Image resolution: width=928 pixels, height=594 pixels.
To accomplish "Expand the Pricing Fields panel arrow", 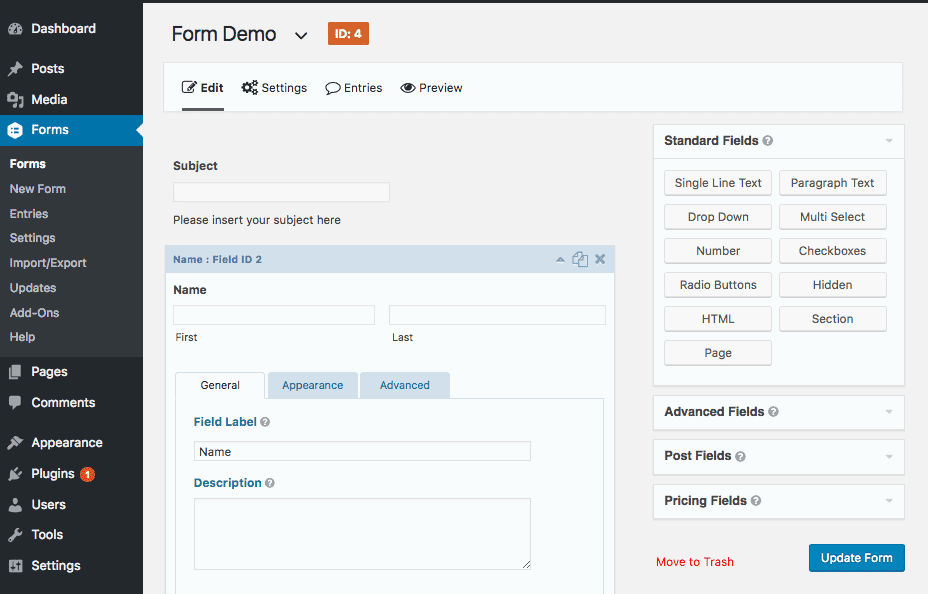I will (x=889, y=501).
